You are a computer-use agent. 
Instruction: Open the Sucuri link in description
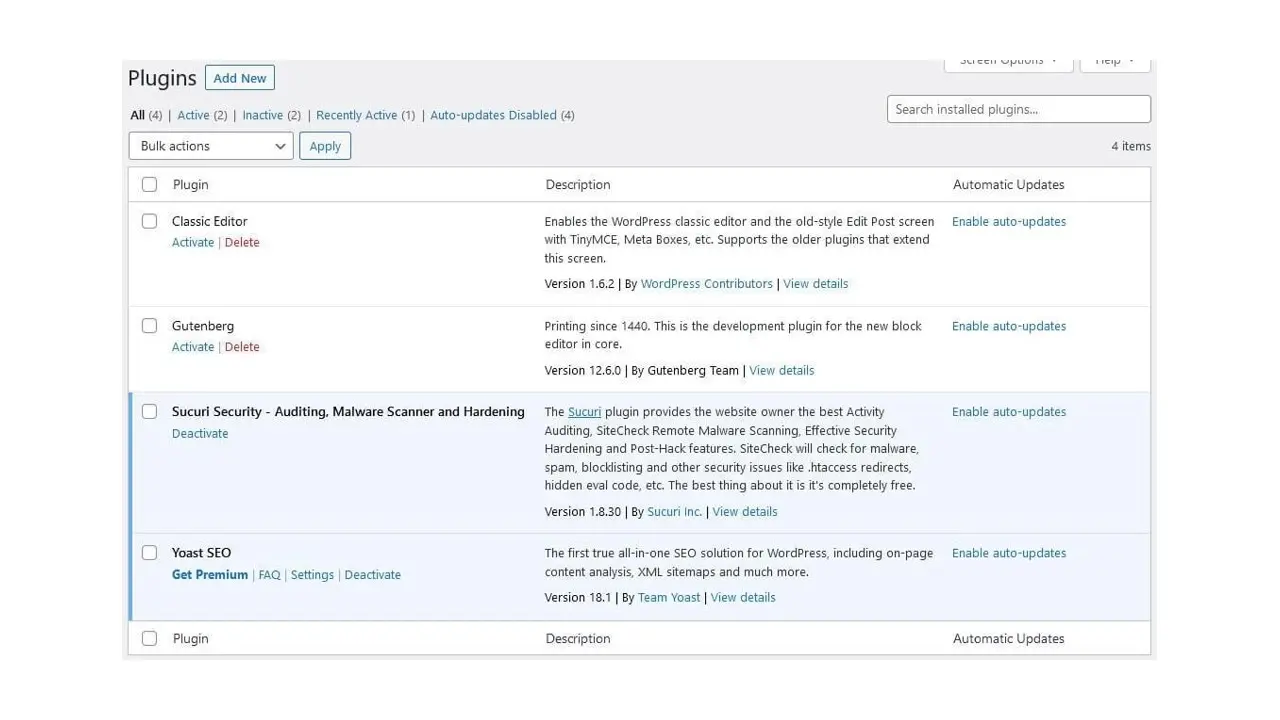(x=585, y=412)
